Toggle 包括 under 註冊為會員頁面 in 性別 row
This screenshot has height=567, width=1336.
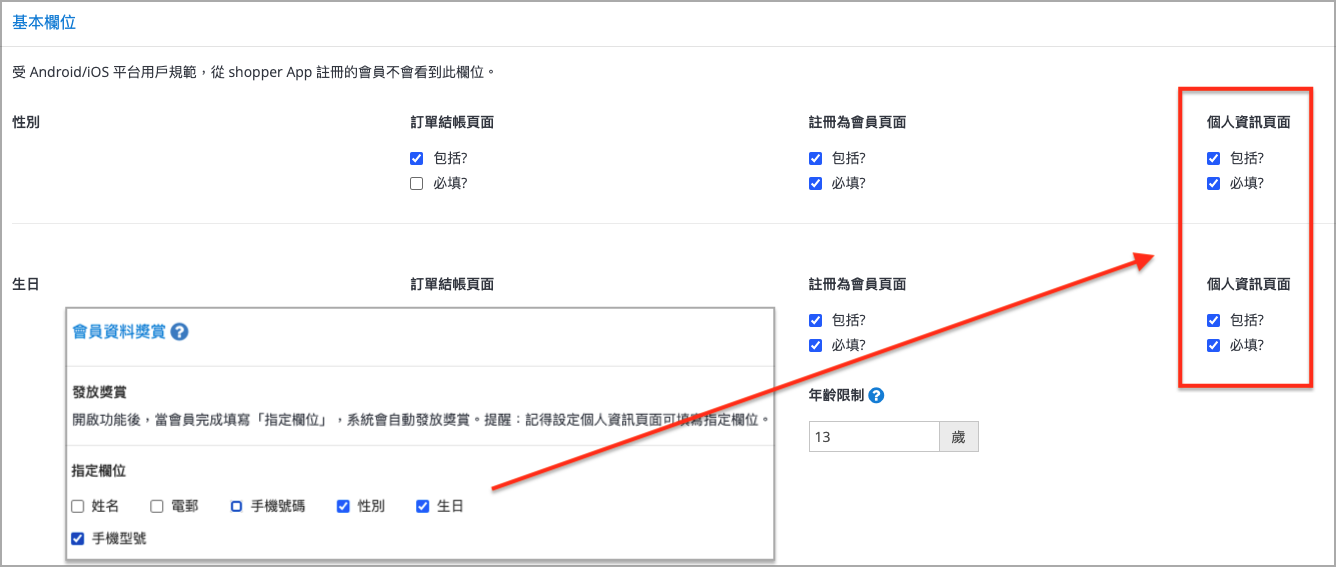pyautogui.click(x=816, y=158)
